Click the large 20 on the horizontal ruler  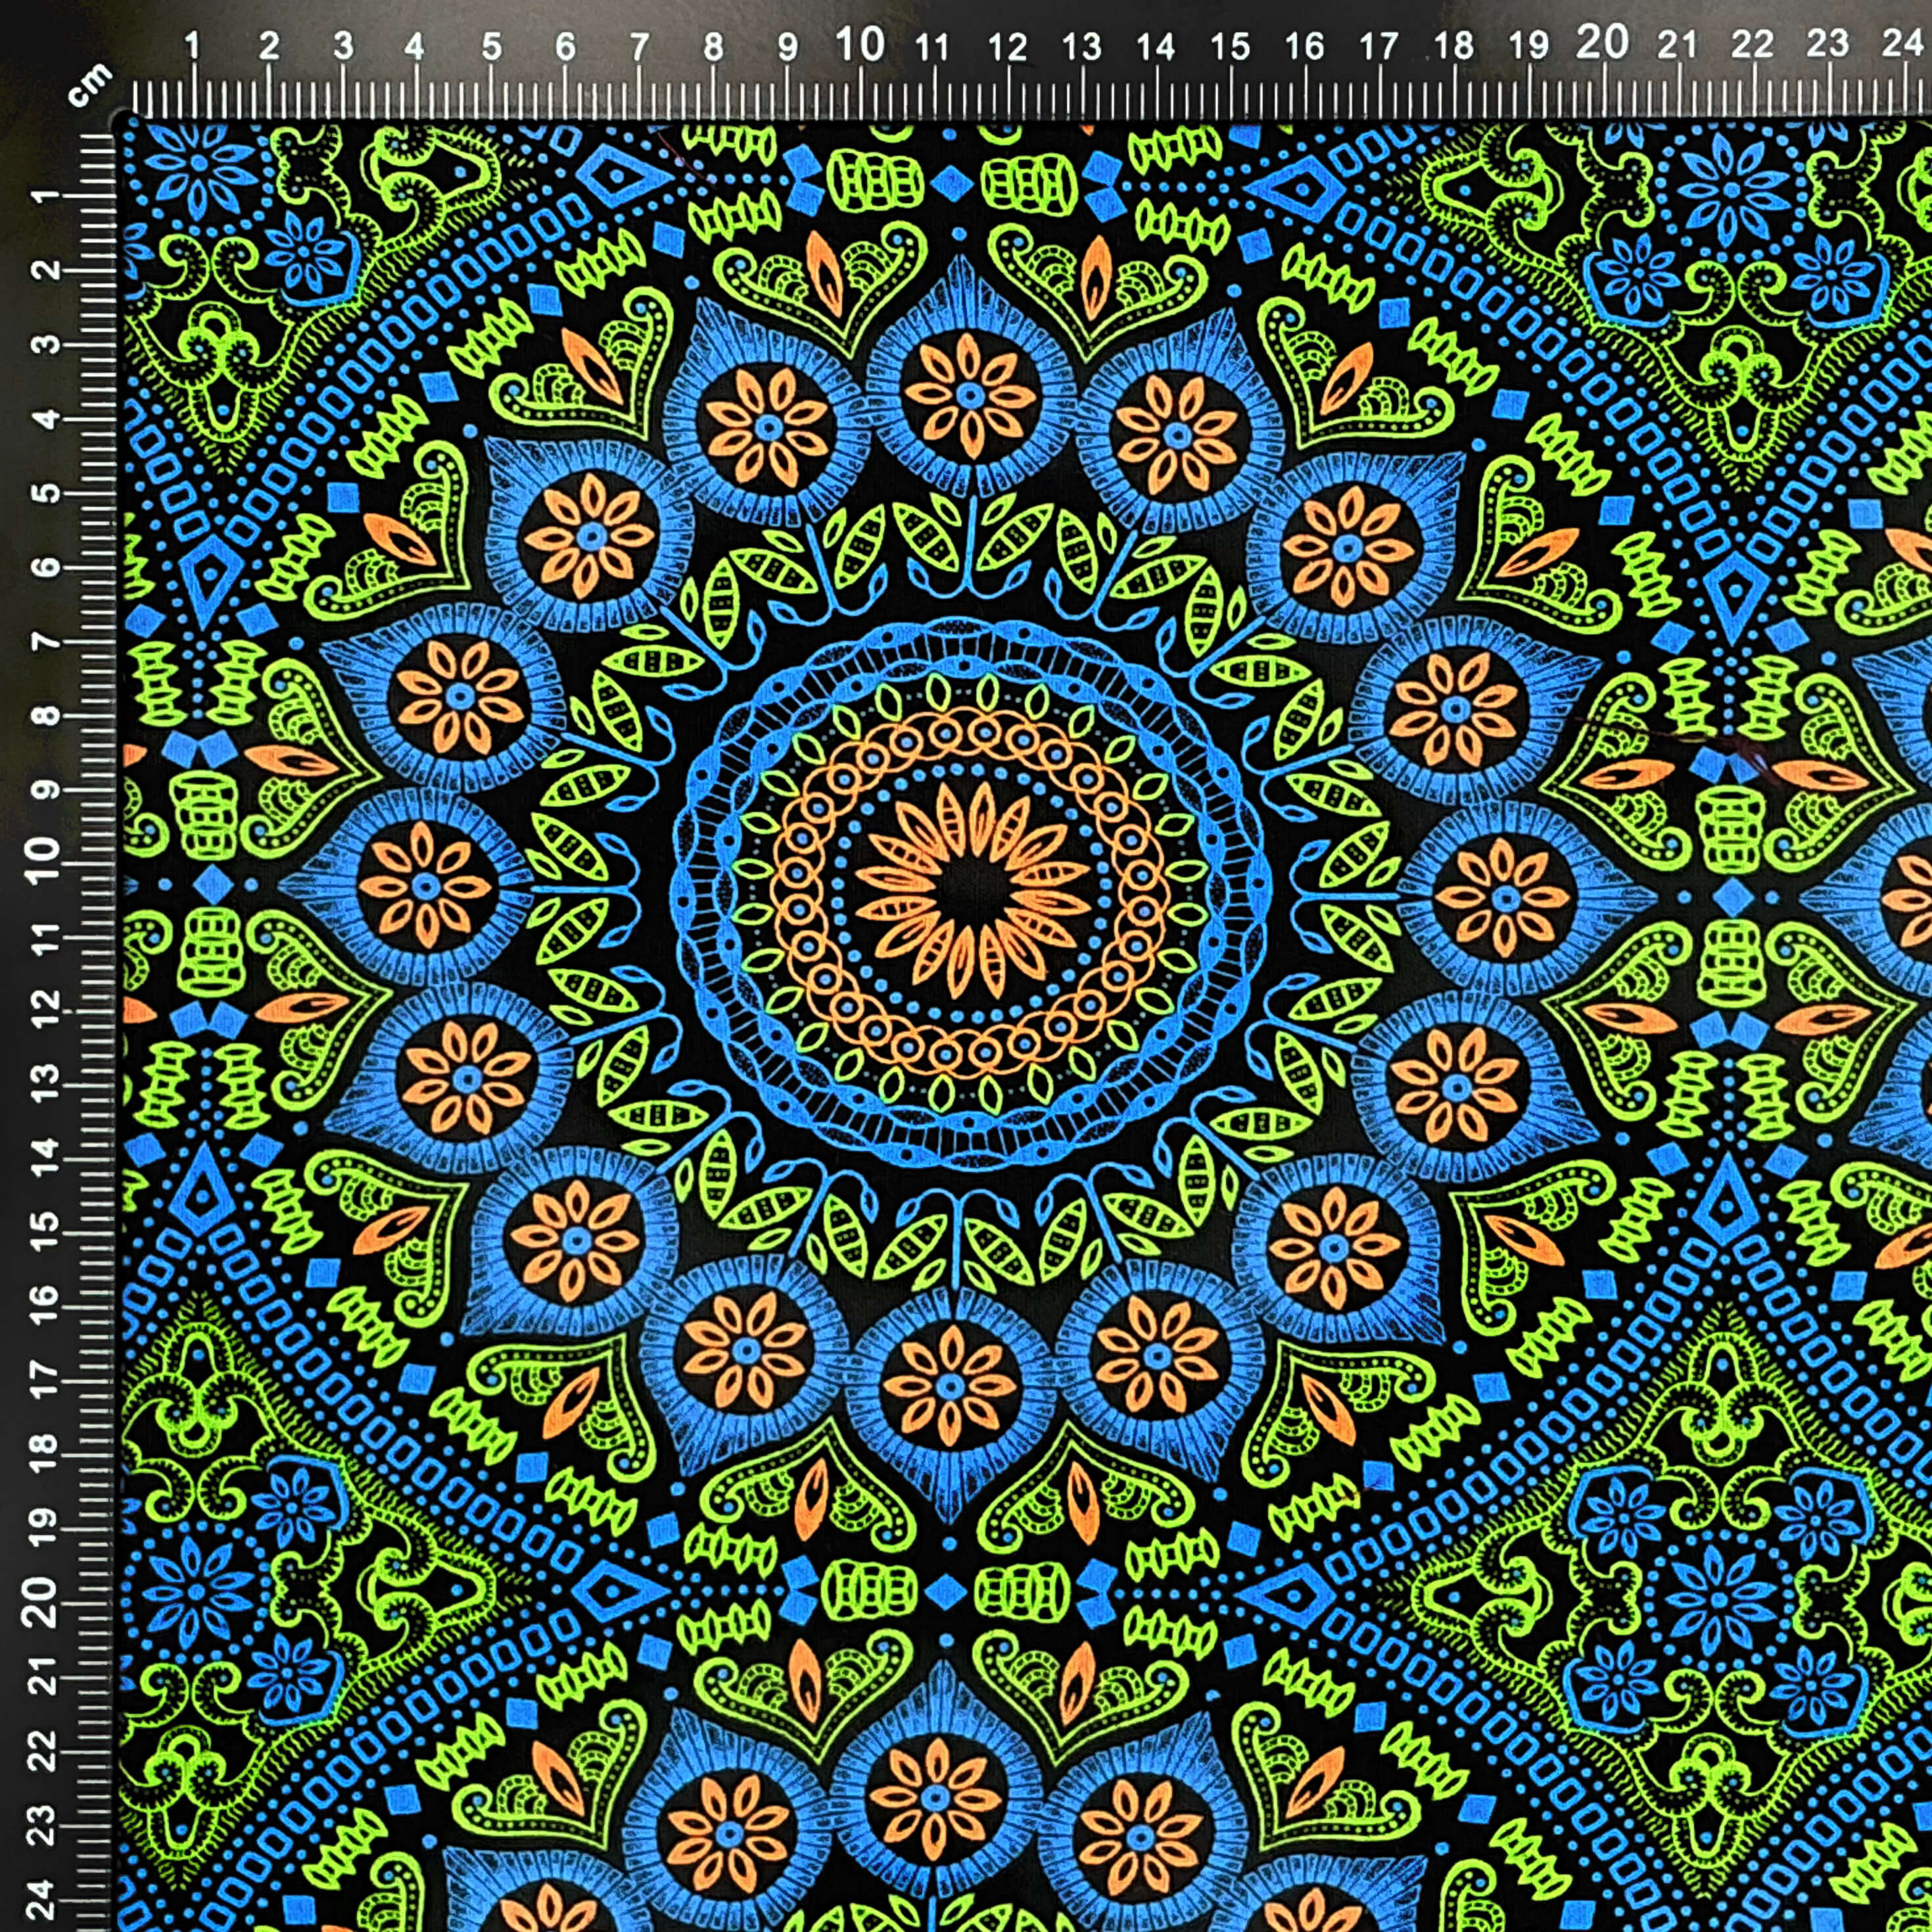pyautogui.click(x=1603, y=43)
